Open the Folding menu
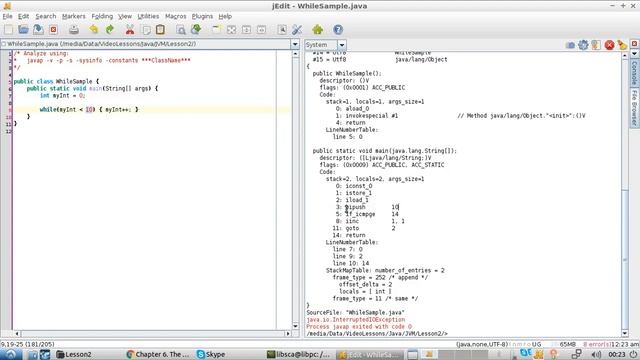640x360 pixels. point(102,16)
